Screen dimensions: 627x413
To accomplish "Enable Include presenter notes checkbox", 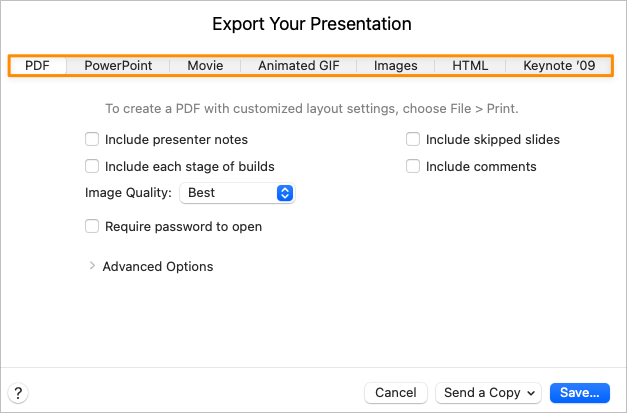I will tap(92, 140).
